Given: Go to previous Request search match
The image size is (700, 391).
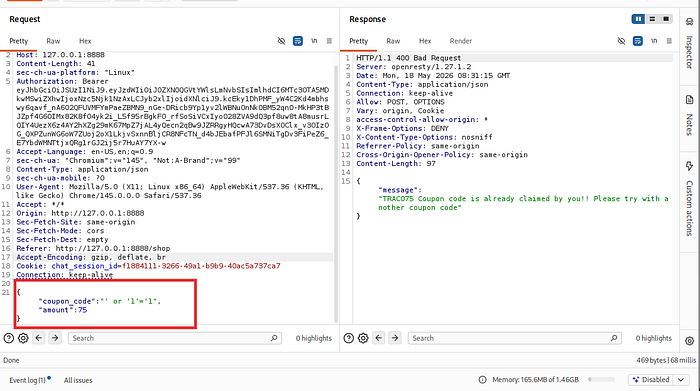Looking at the screenshot, I should pyautogui.click(x=39, y=338).
